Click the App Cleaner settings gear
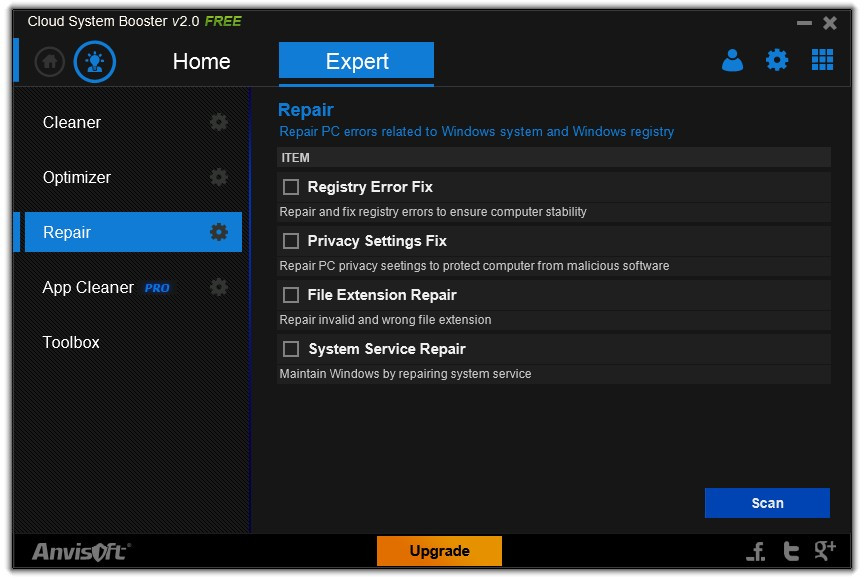The height and width of the screenshot is (578, 864). click(219, 287)
